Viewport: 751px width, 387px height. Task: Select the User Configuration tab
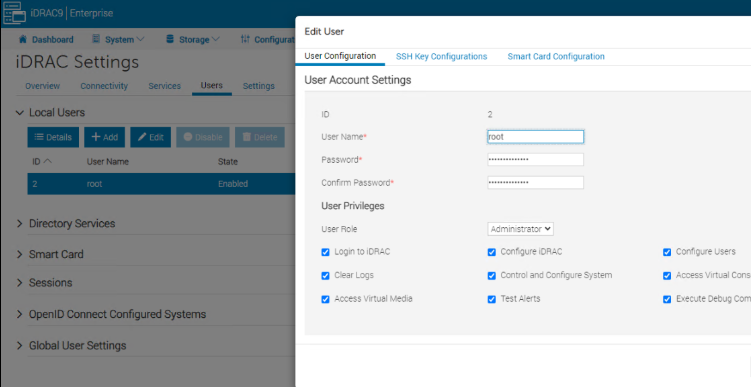click(340, 56)
